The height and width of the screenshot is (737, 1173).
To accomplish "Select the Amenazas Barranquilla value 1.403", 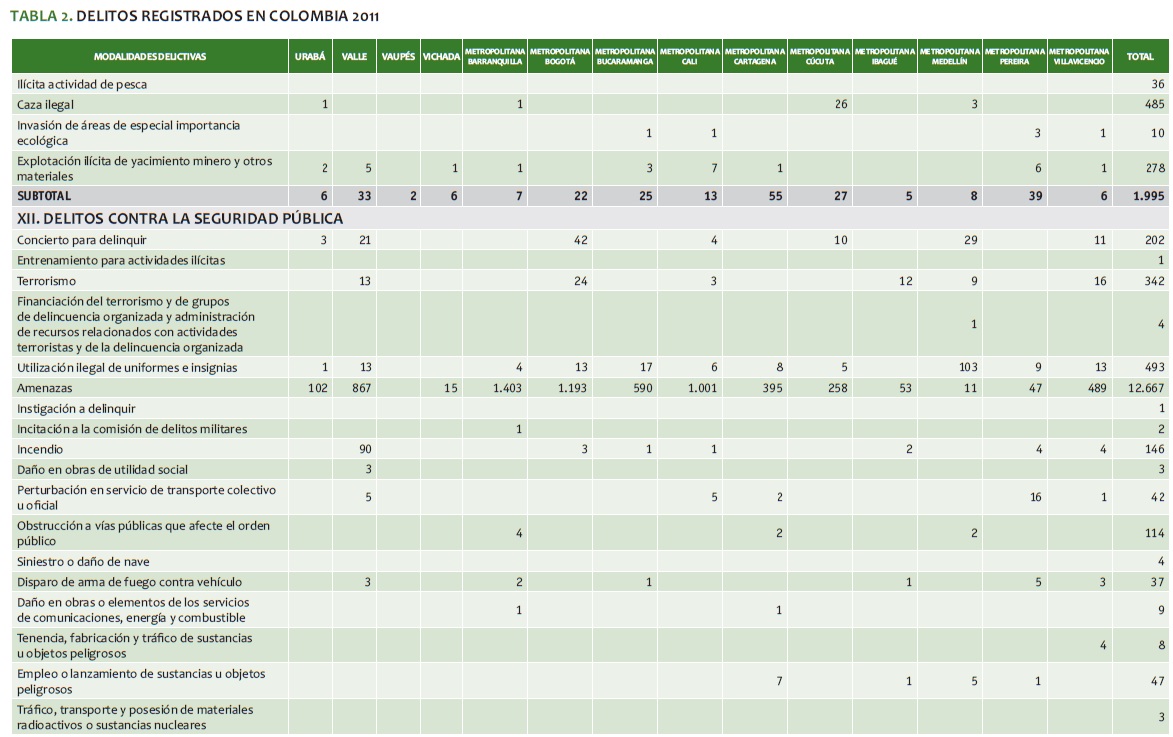I will tap(506, 387).
